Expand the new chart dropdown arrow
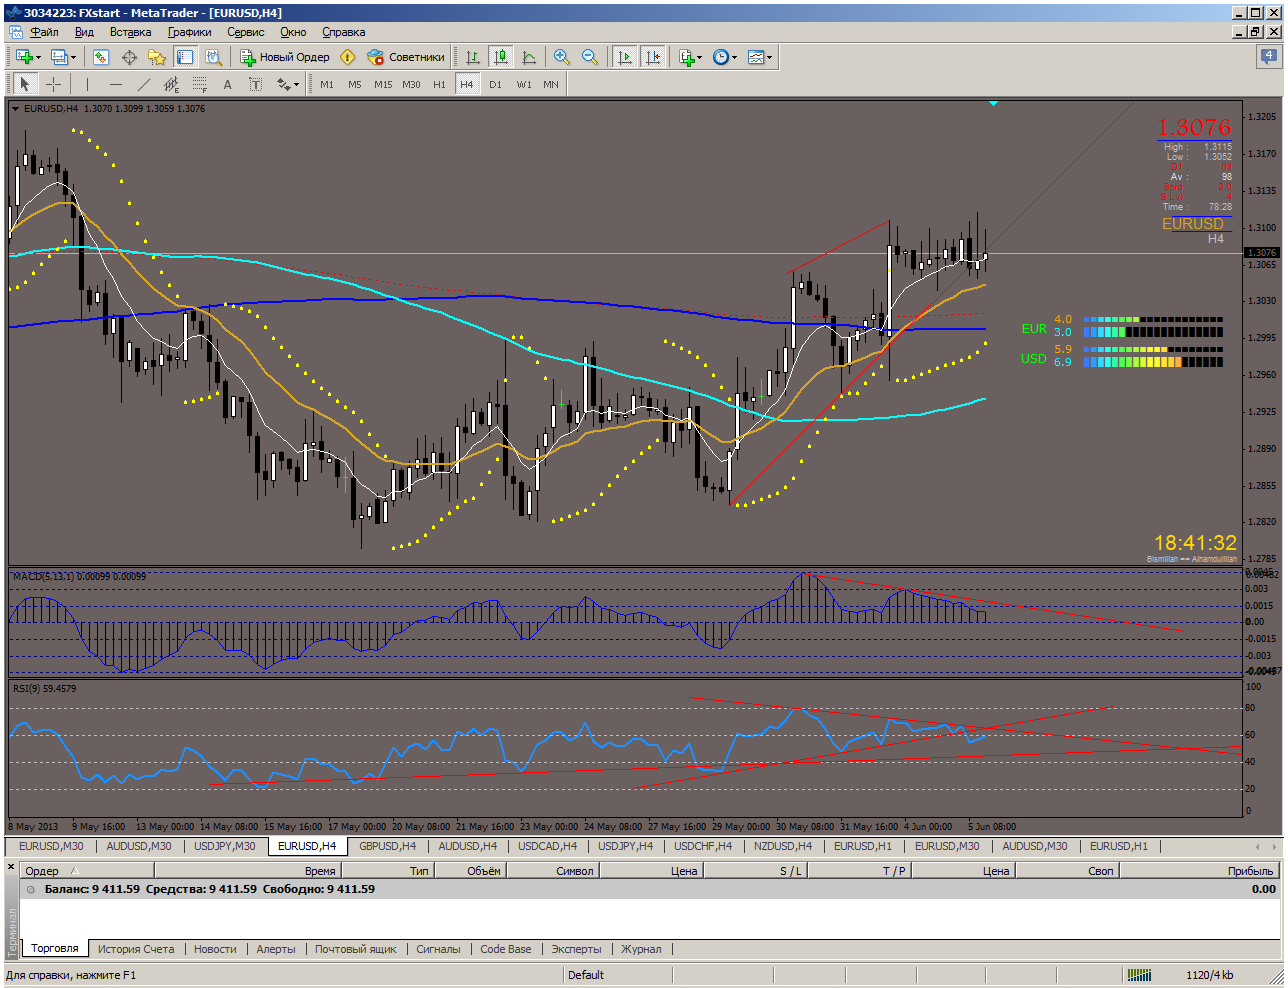The height and width of the screenshot is (988, 1288). pos(38,57)
